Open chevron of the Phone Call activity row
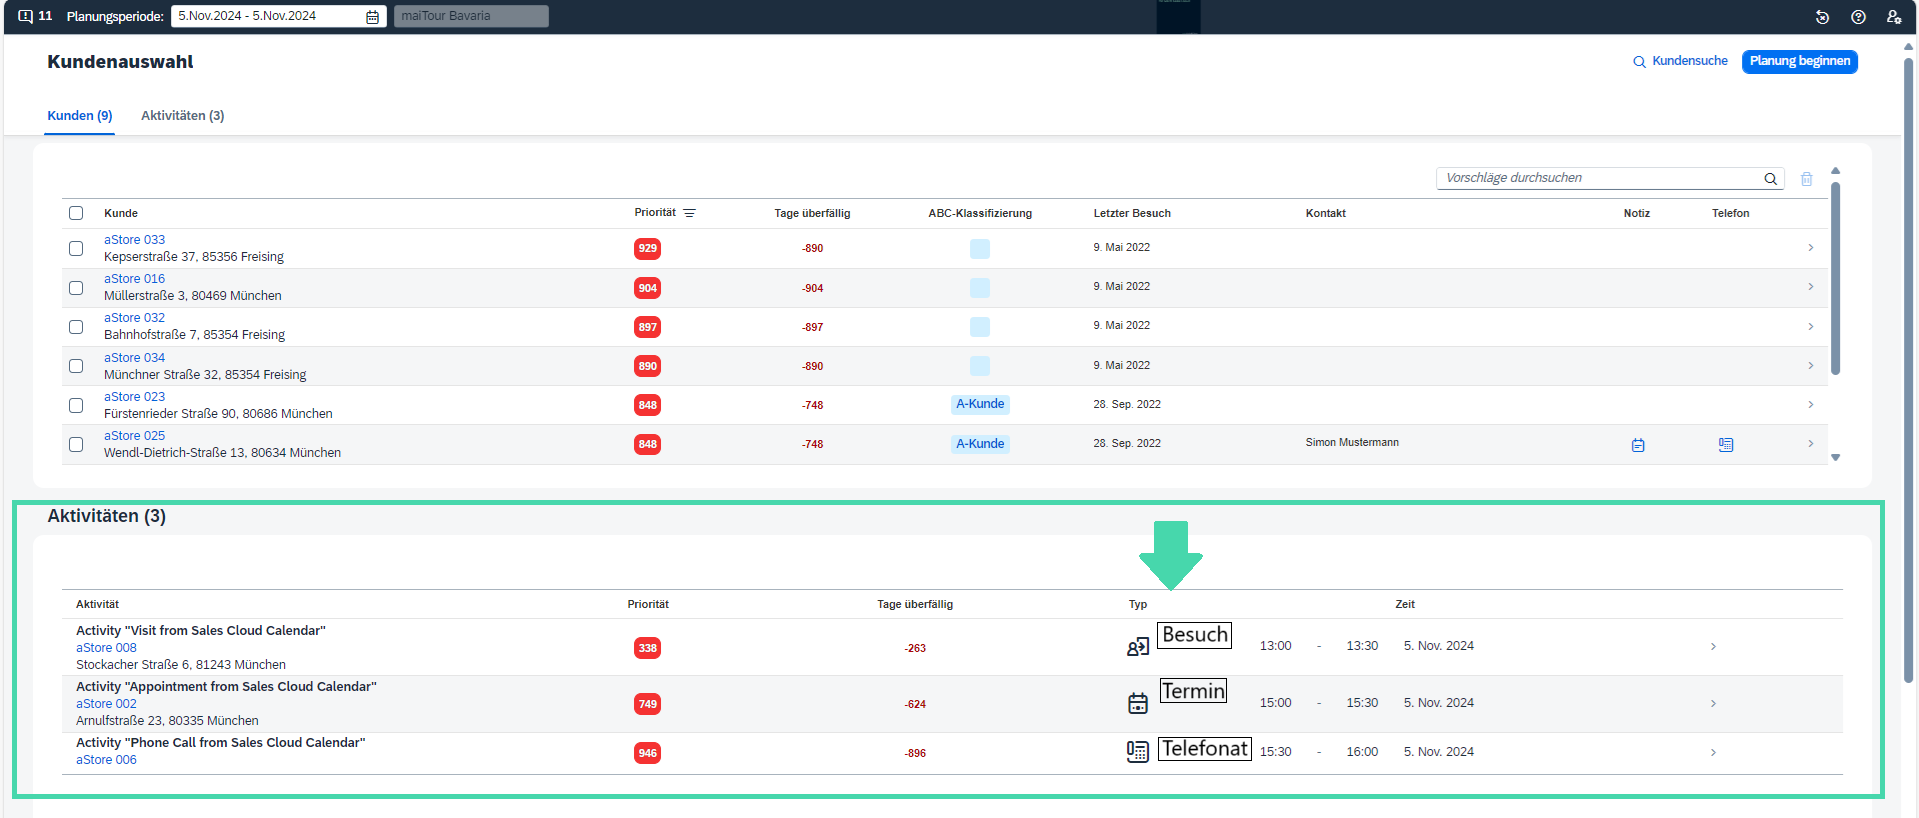This screenshot has height=818, width=1919. (1713, 752)
